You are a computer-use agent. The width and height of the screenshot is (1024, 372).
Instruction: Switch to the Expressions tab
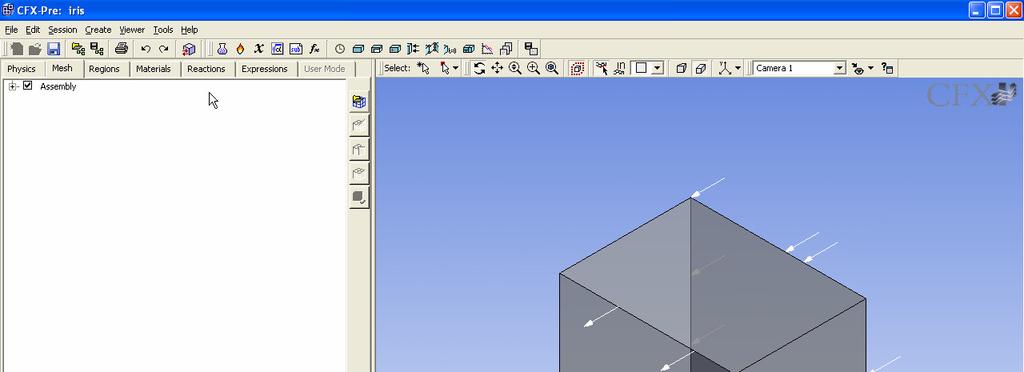tap(264, 69)
